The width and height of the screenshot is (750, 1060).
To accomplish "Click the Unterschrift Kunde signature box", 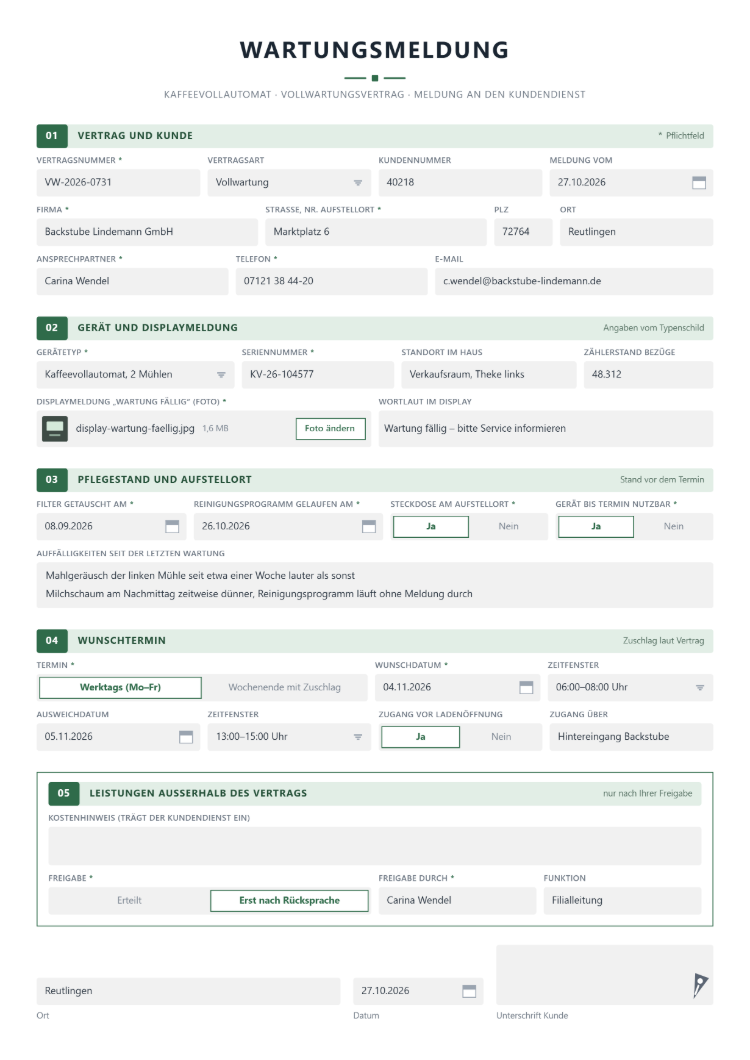I will [605, 975].
